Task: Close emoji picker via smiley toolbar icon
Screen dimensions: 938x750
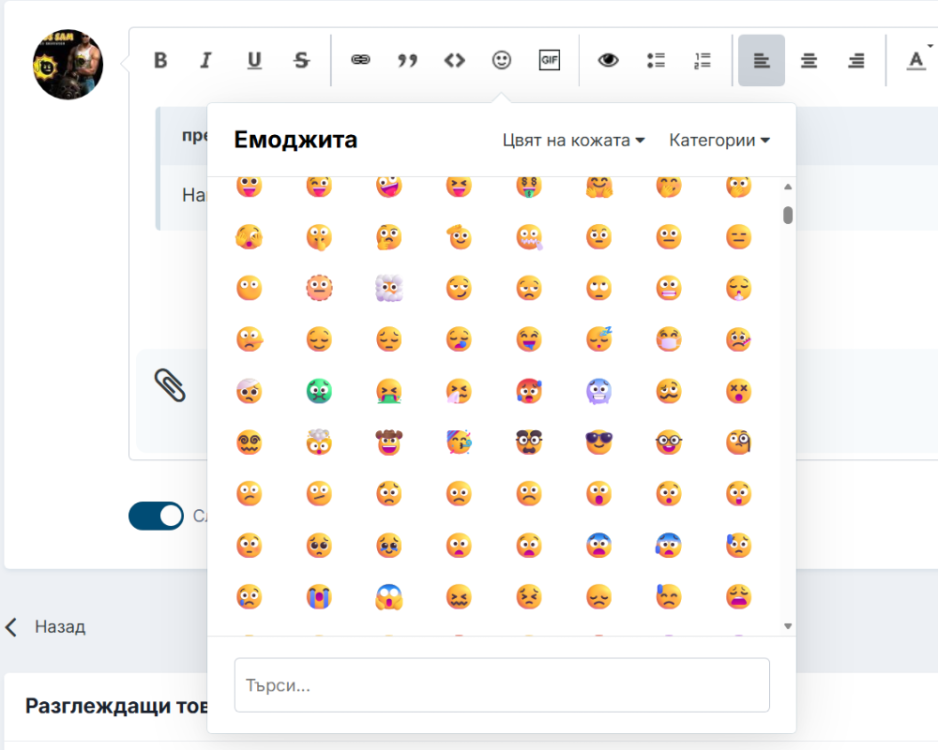Action: (x=501, y=60)
